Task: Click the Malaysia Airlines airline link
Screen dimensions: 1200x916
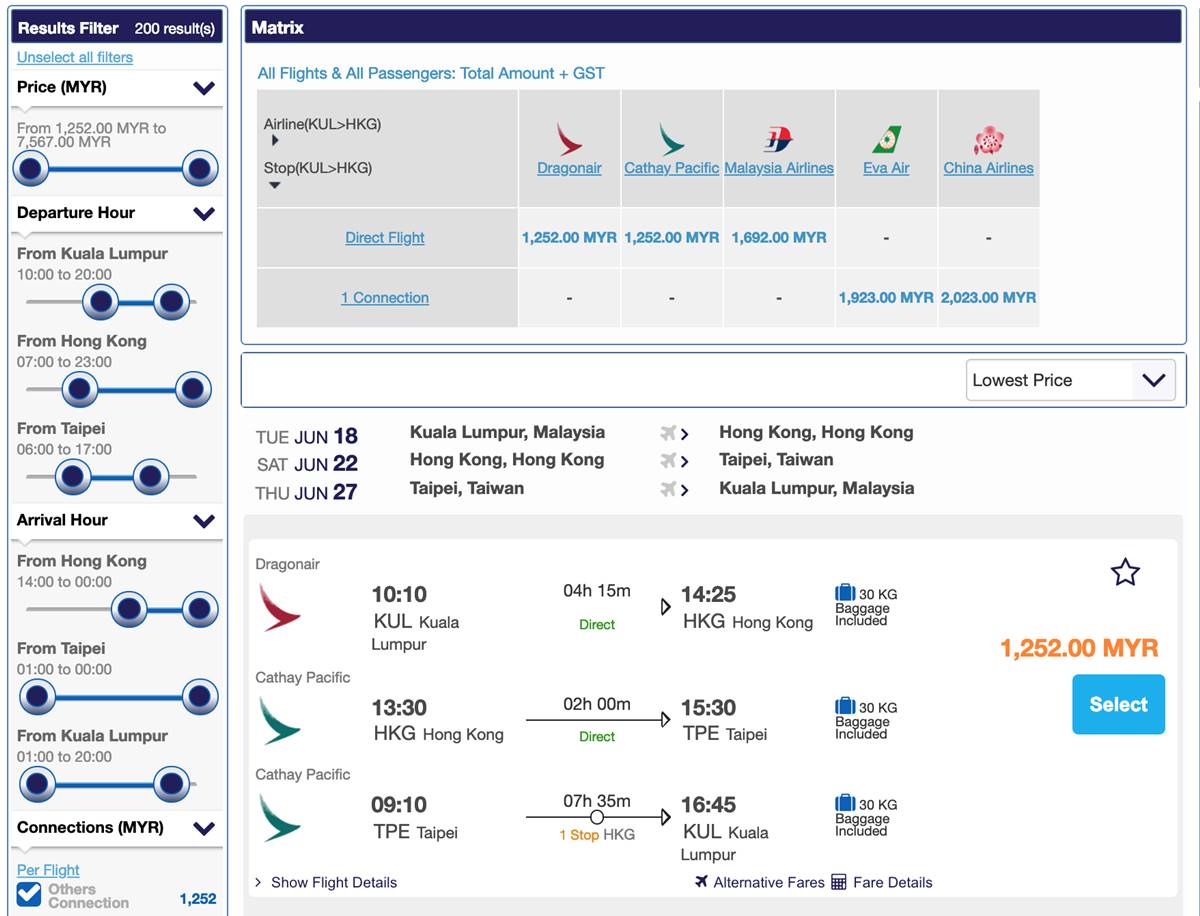Action: pos(779,168)
